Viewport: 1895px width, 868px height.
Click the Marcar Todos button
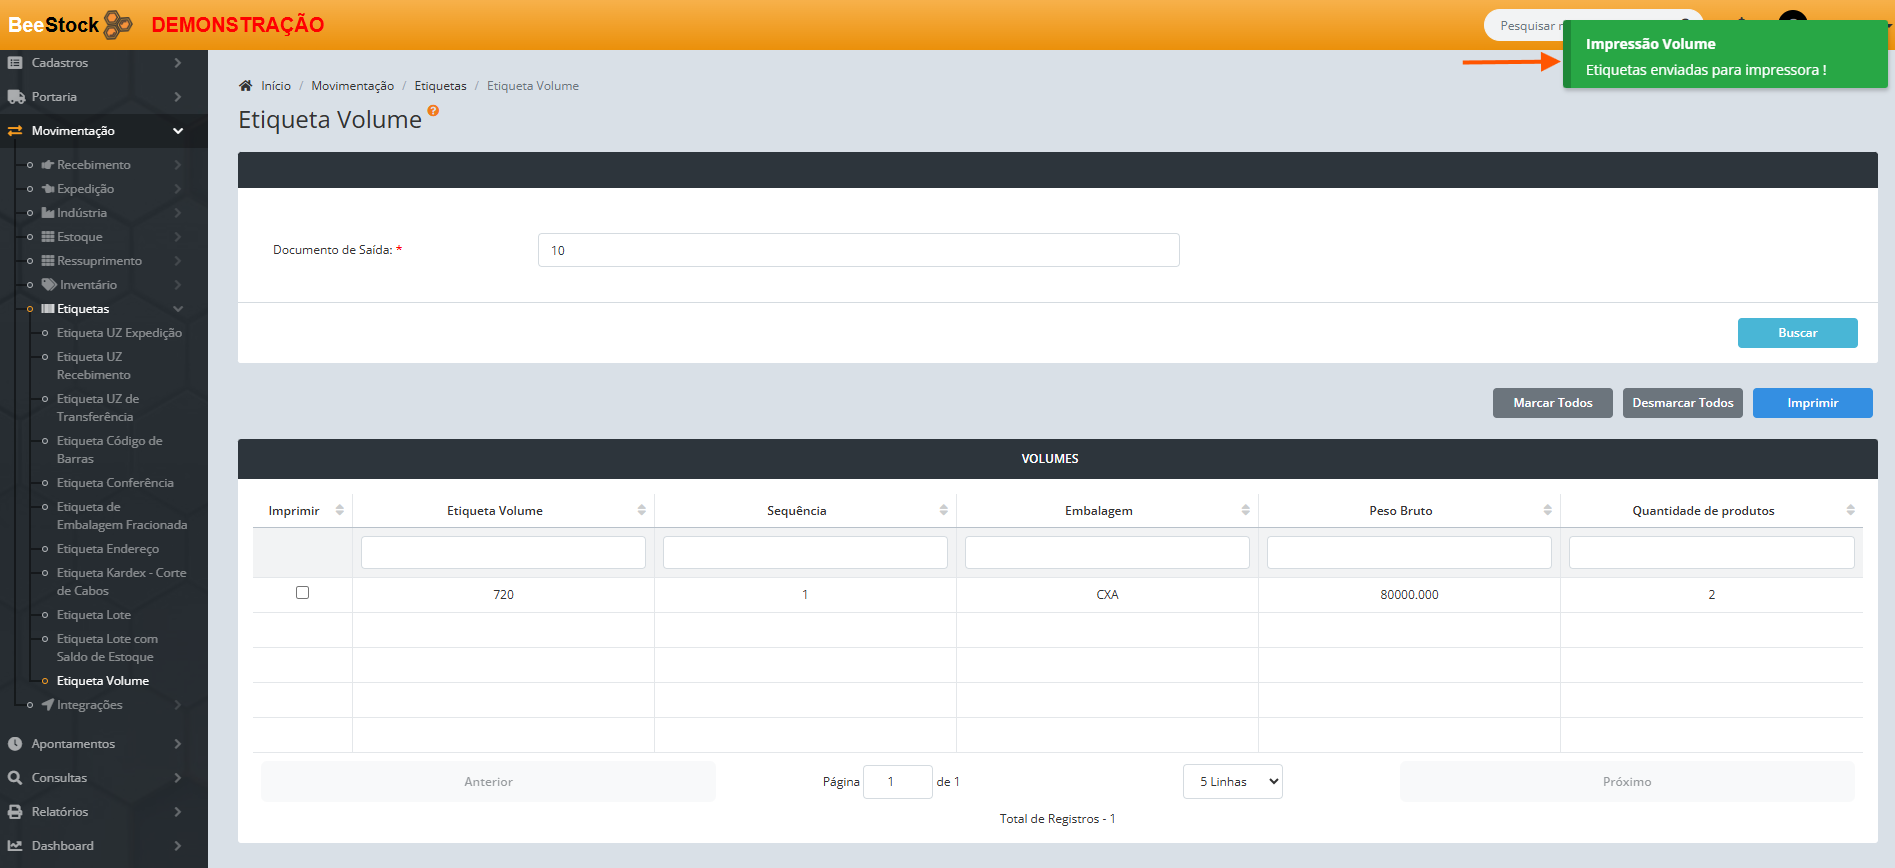(1552, 403)
